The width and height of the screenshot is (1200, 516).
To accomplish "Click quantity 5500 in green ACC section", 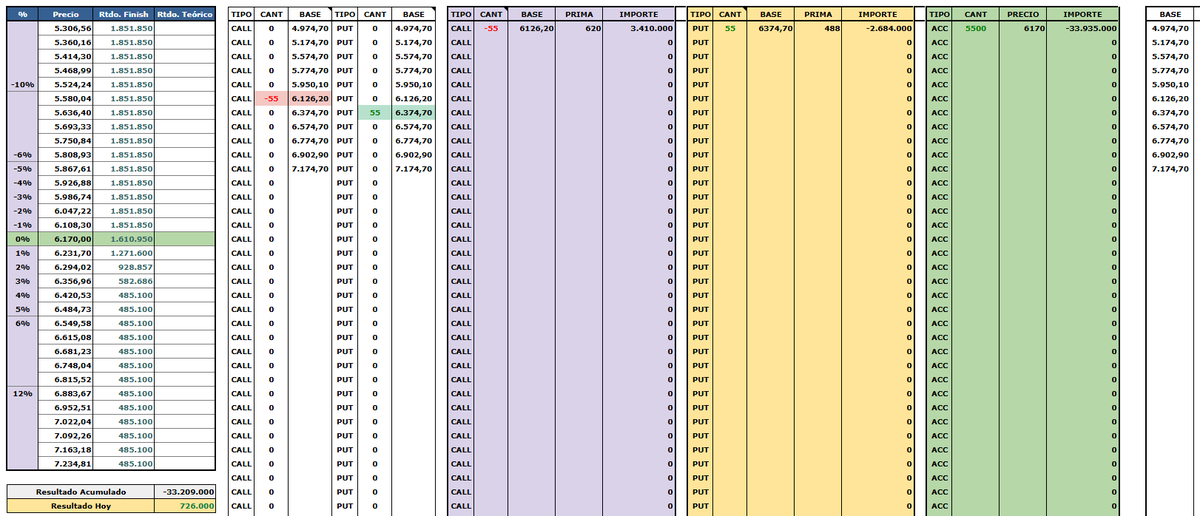I will 976,29.
